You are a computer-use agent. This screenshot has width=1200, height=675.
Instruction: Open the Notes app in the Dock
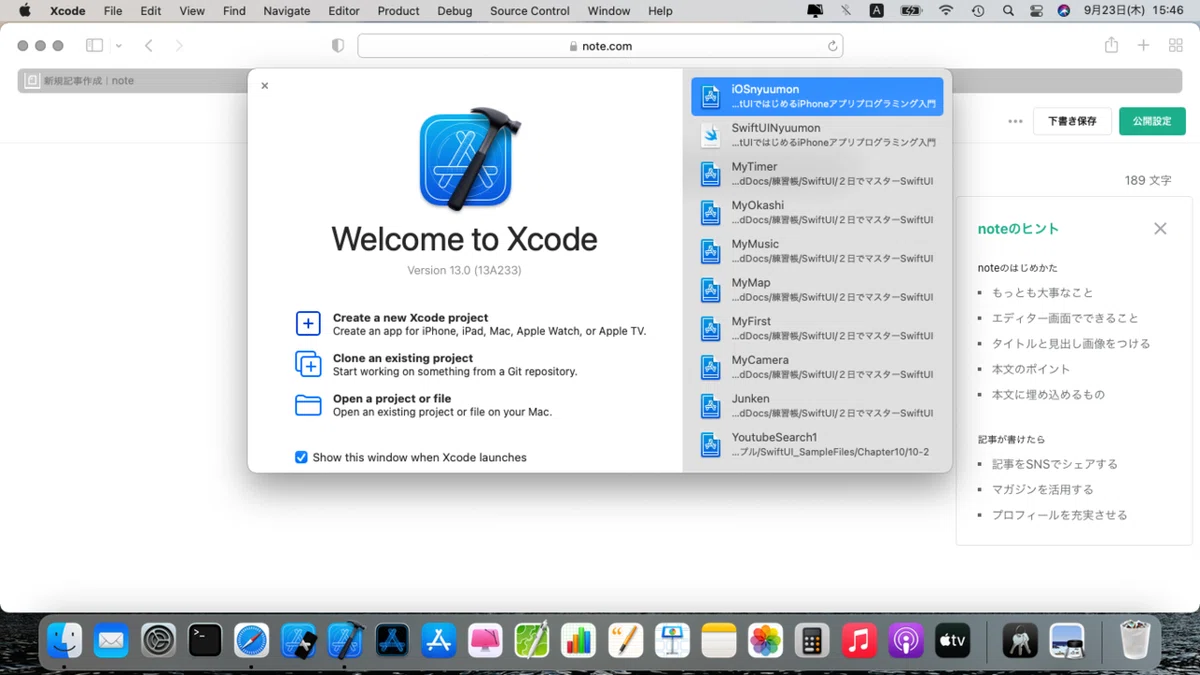(x=719, y=640)
